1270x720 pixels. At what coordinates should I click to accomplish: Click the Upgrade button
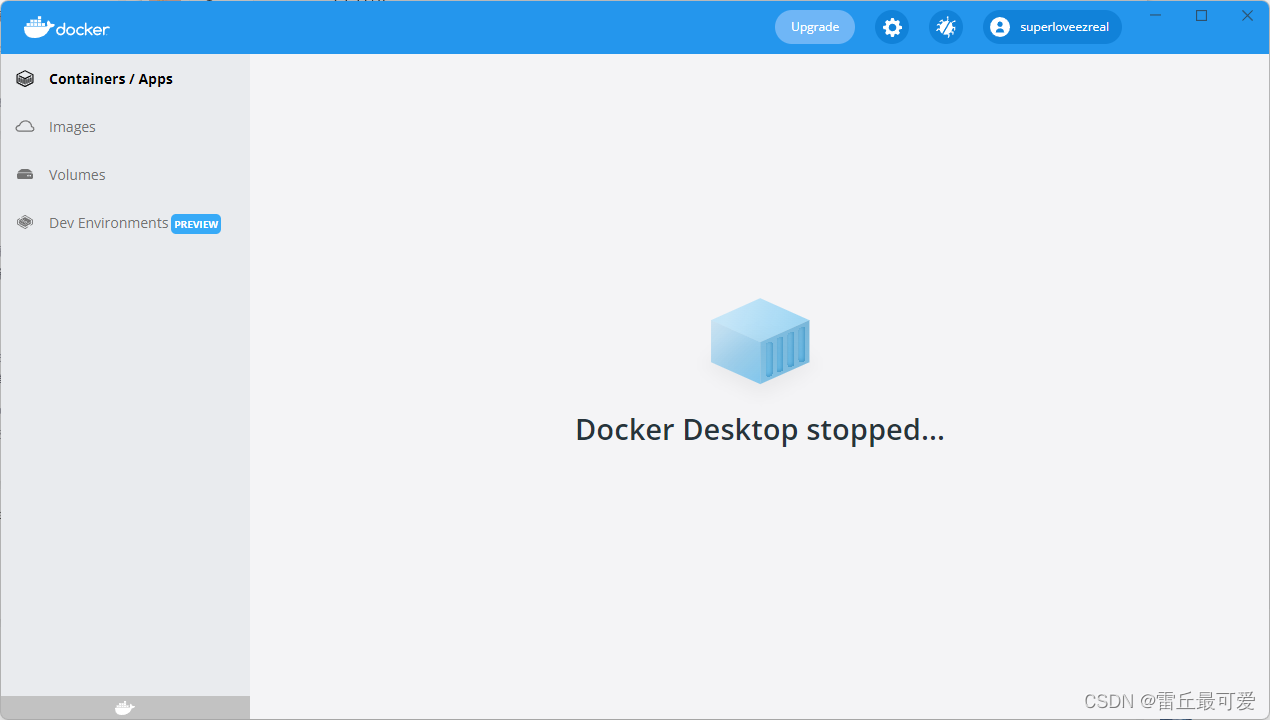coord(814,27)
